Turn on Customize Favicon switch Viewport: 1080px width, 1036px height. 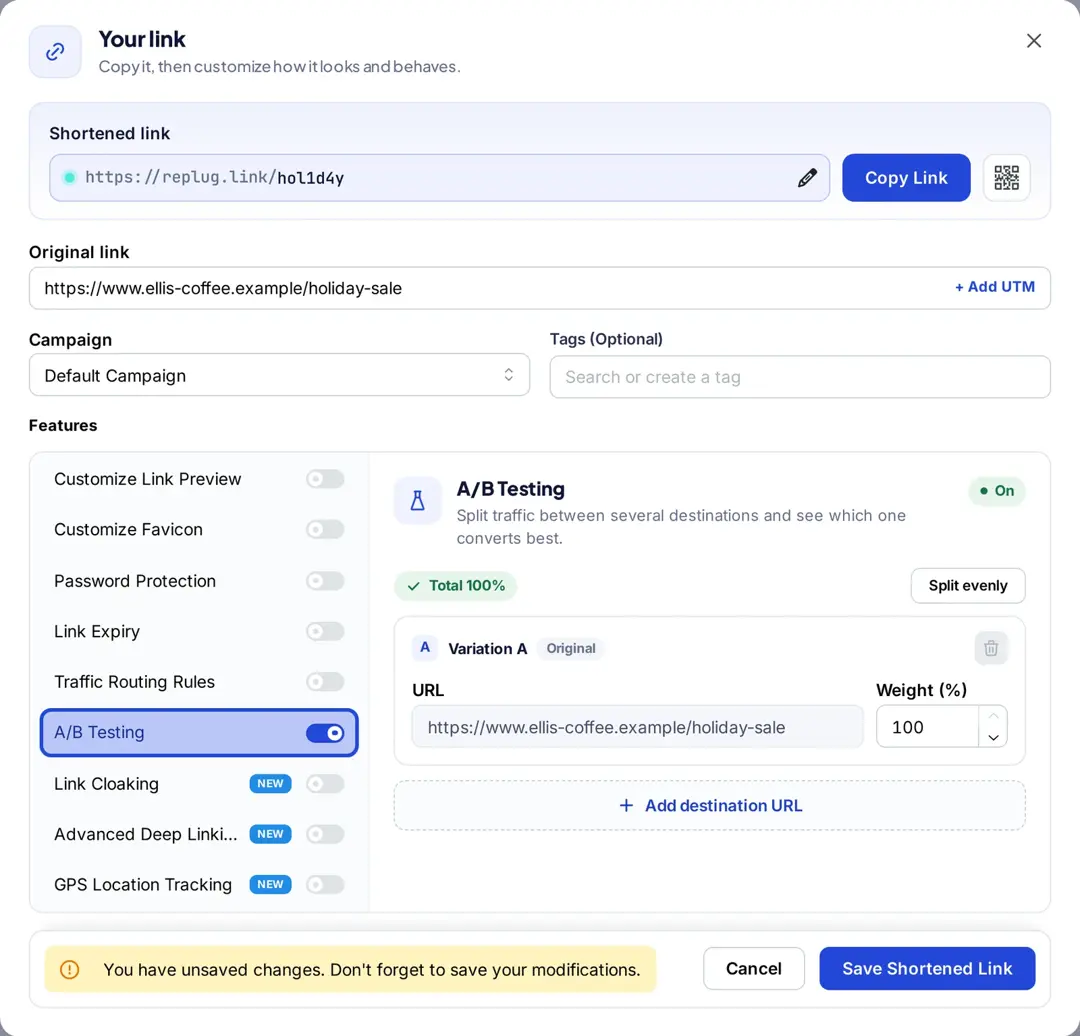pos(325,529)
